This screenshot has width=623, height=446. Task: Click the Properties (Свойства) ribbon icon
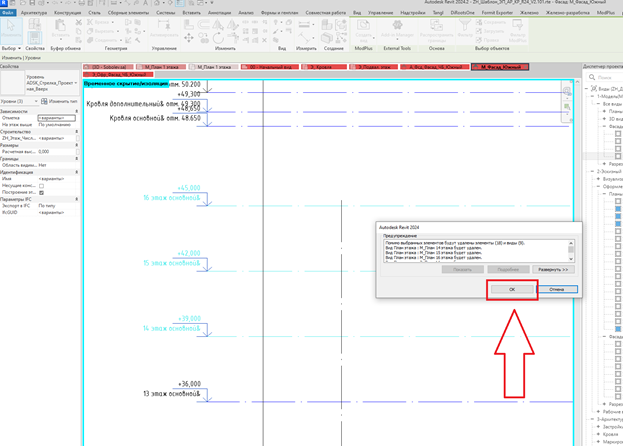(x=35, y=38)
